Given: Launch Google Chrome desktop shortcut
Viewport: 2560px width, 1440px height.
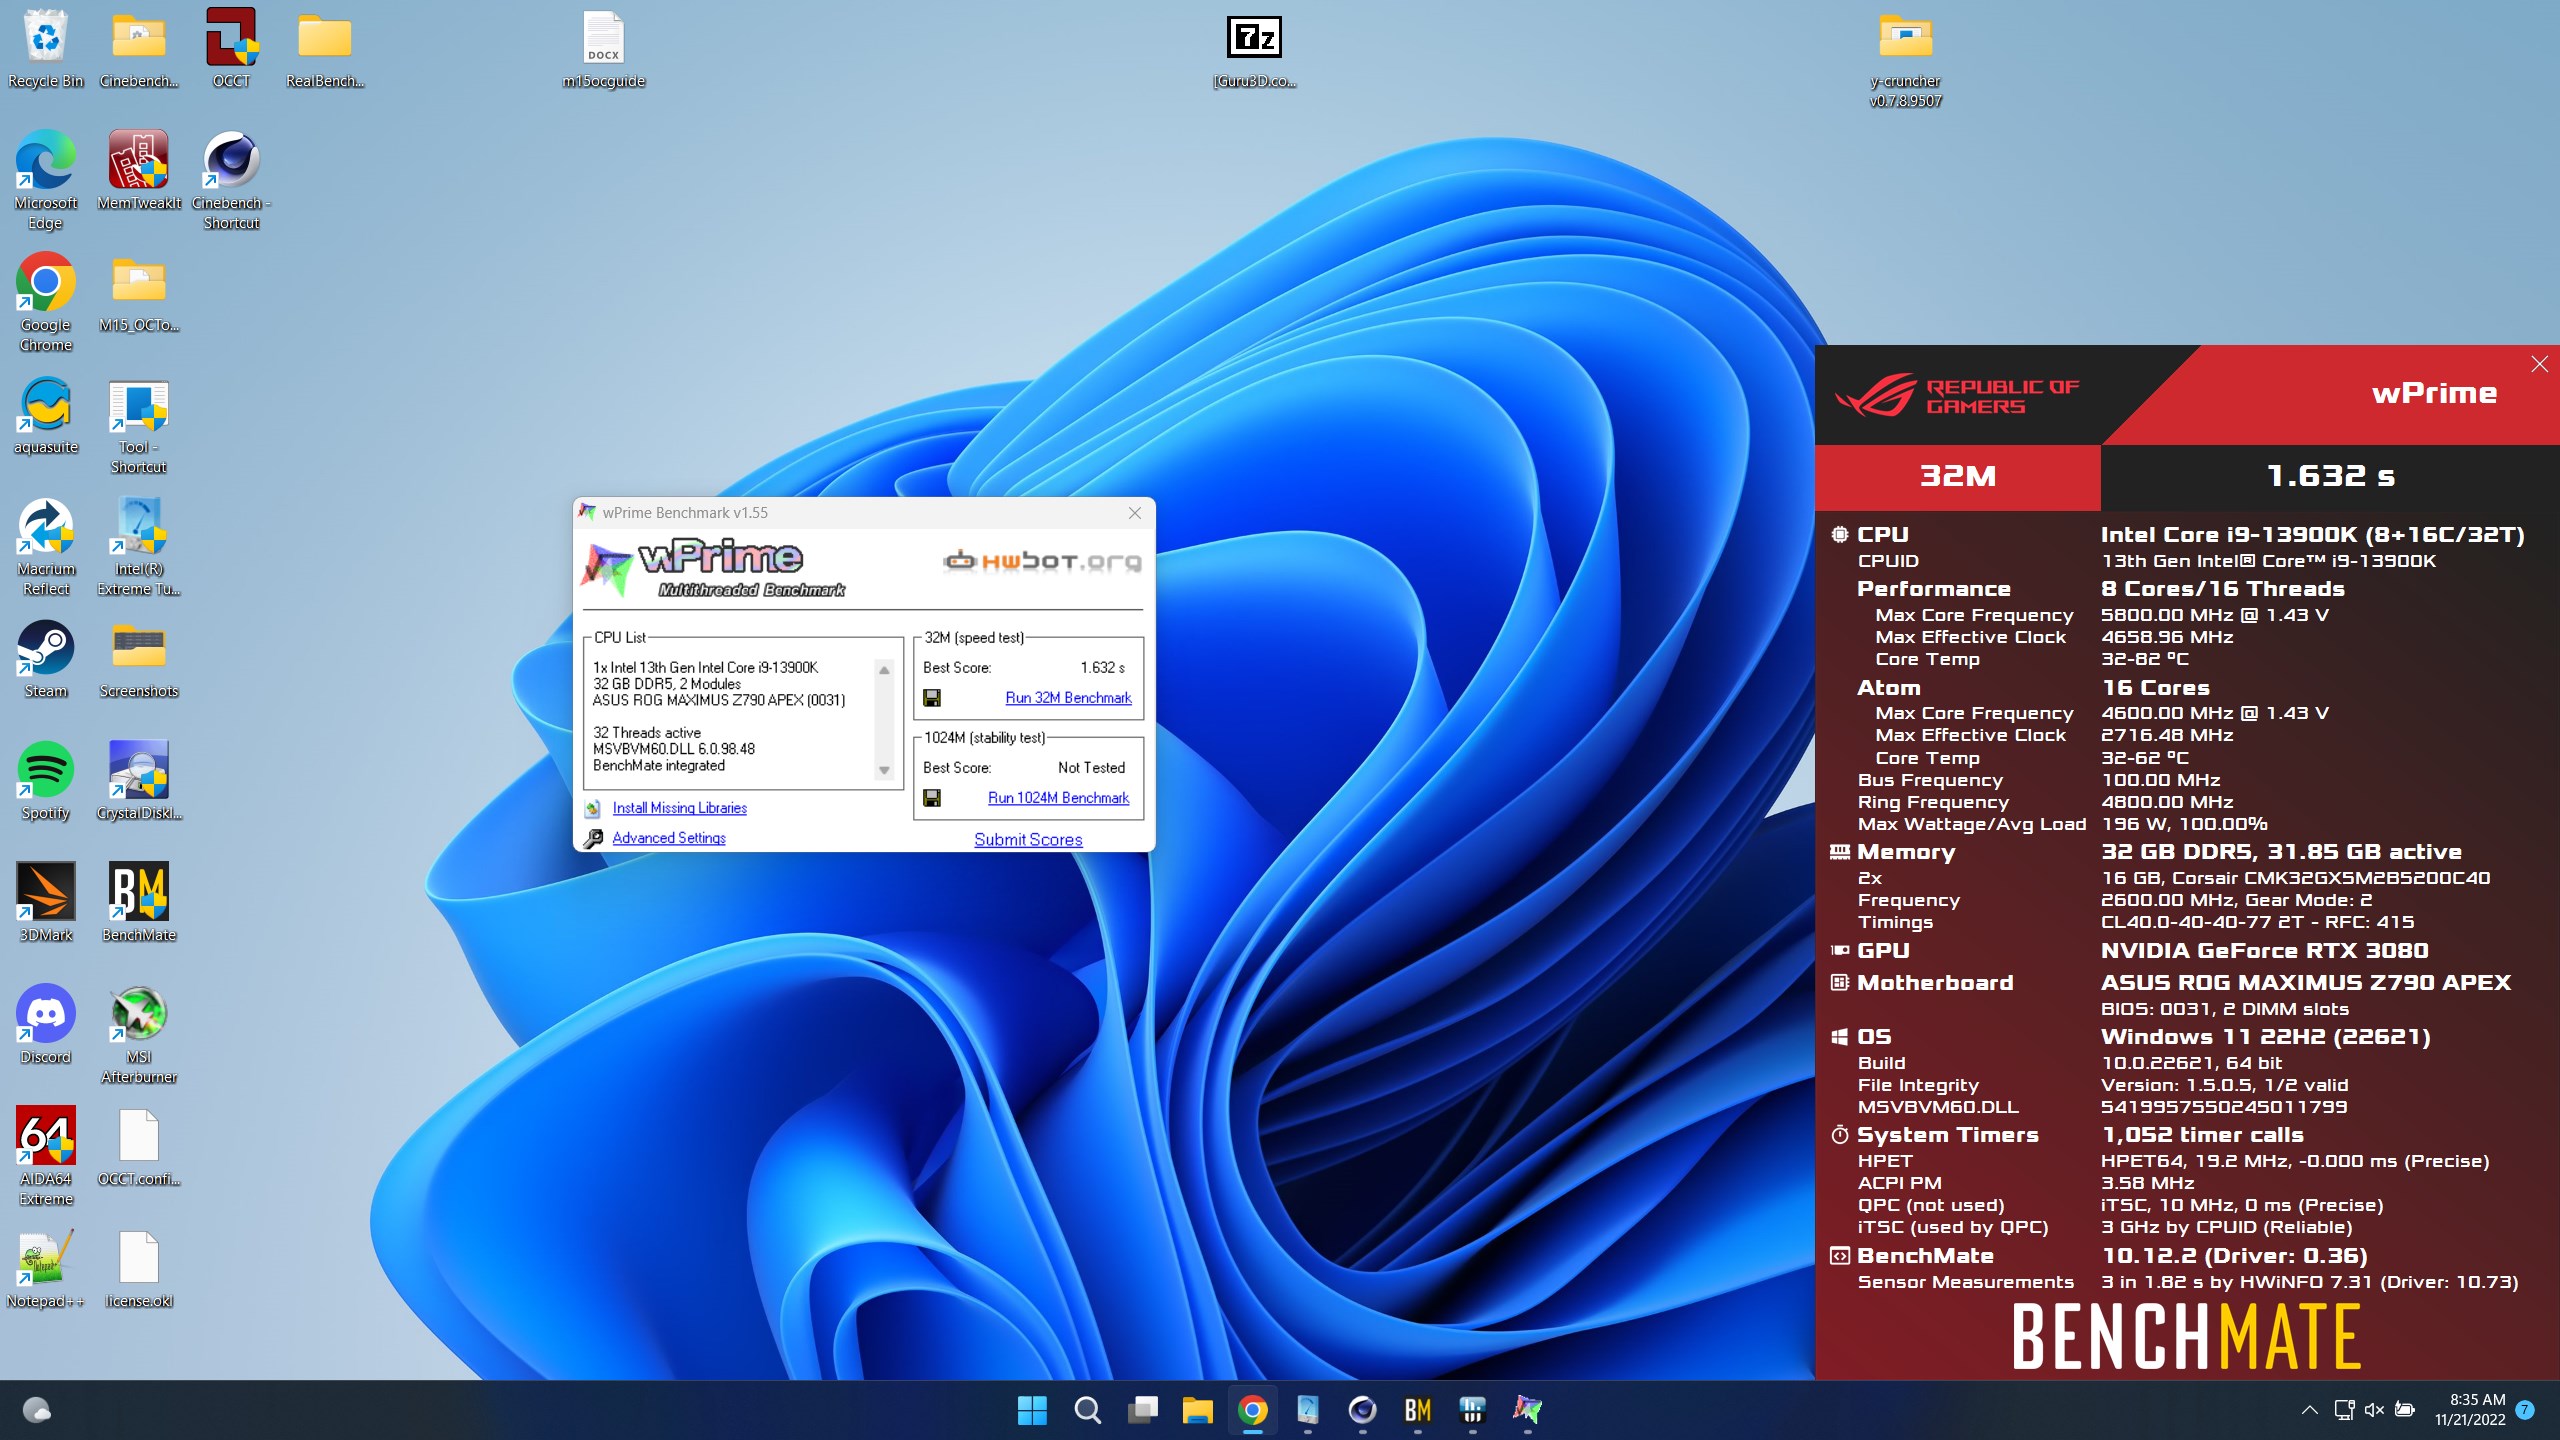Looking at the screenshot, I should (x=46, y=302).
